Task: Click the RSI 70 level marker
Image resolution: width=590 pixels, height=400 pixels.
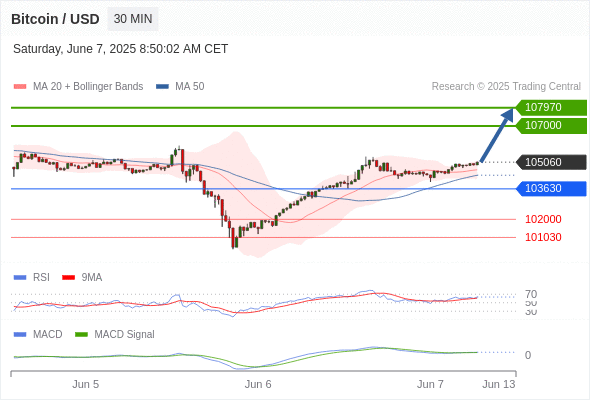Action: point(531,294)
